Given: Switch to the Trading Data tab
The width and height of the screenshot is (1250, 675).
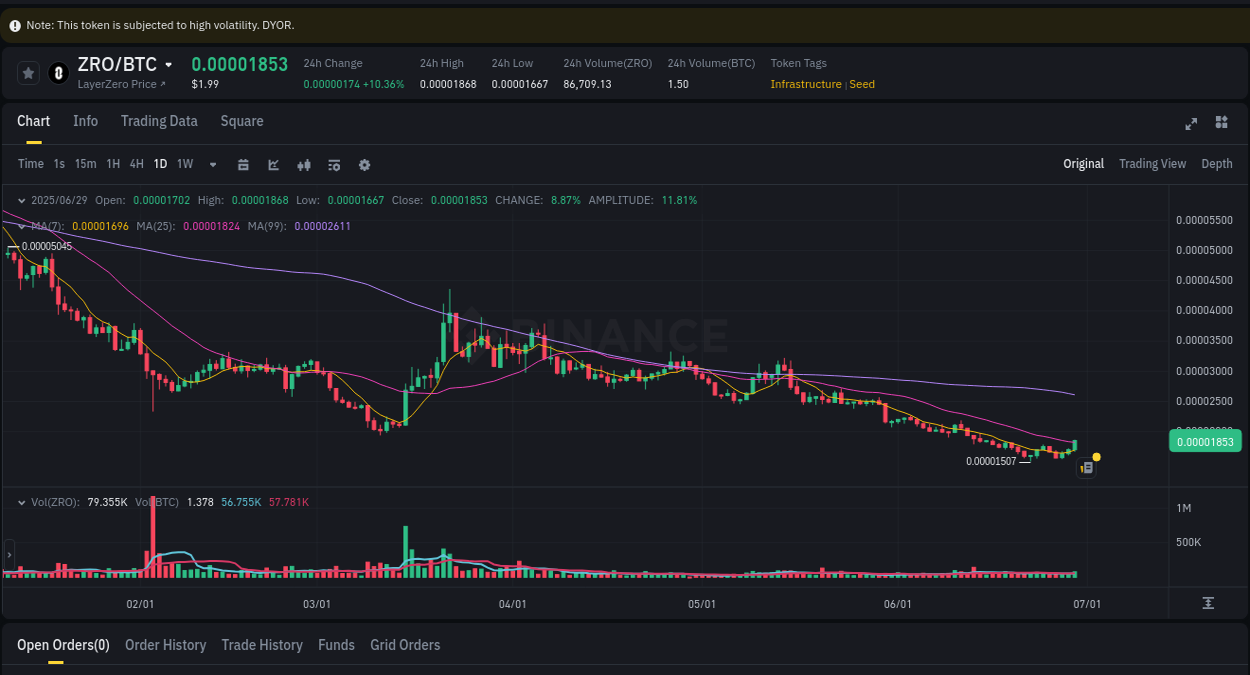Looking at the screenshot, I should tap(159, 121).
